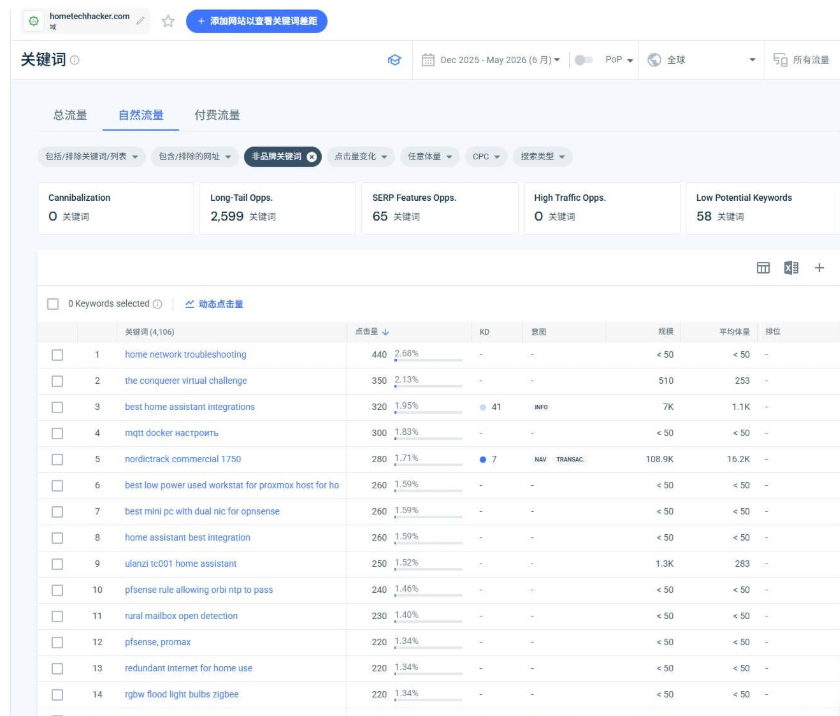The image size is (840, 716).
Task: Open the Low Potential Keywords card
Action: [x=763, y=208]
